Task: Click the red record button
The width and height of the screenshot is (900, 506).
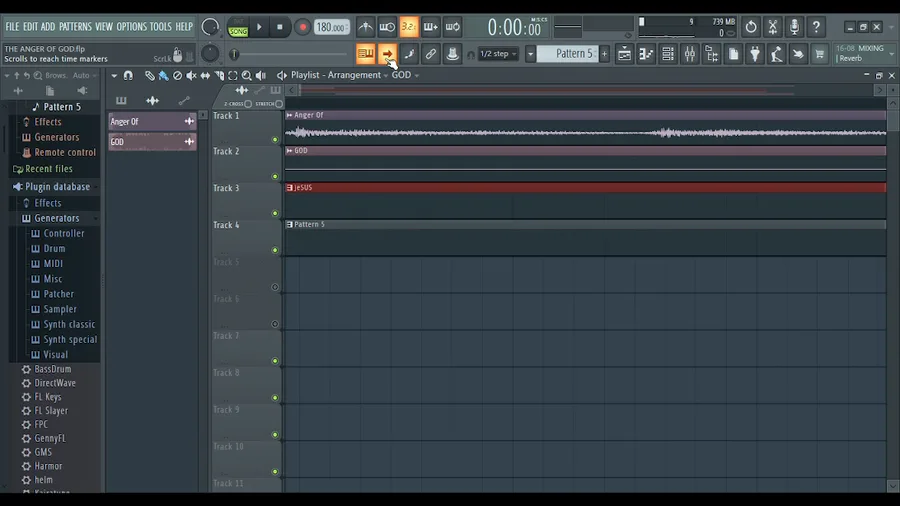Action: coord(302,27)
